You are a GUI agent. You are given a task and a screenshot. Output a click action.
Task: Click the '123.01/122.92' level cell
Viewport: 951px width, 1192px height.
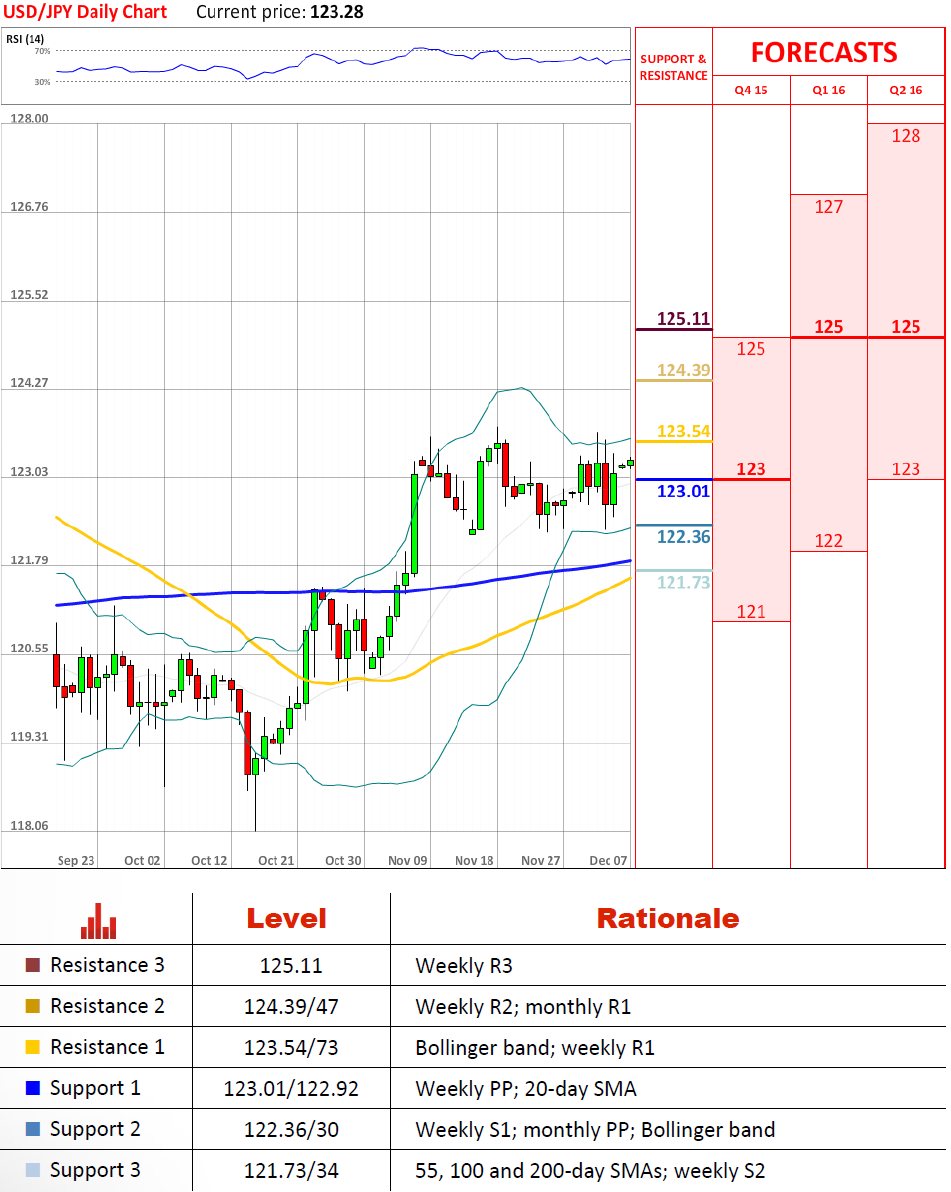coord(291,1089)
